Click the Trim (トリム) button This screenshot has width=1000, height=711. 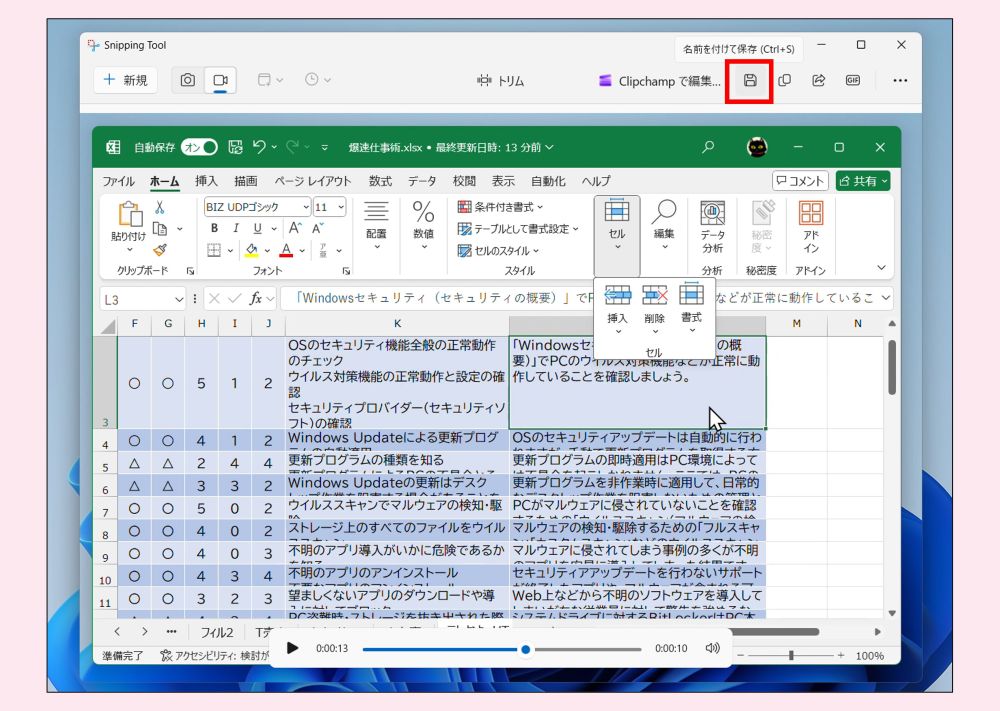click(500, 80)
